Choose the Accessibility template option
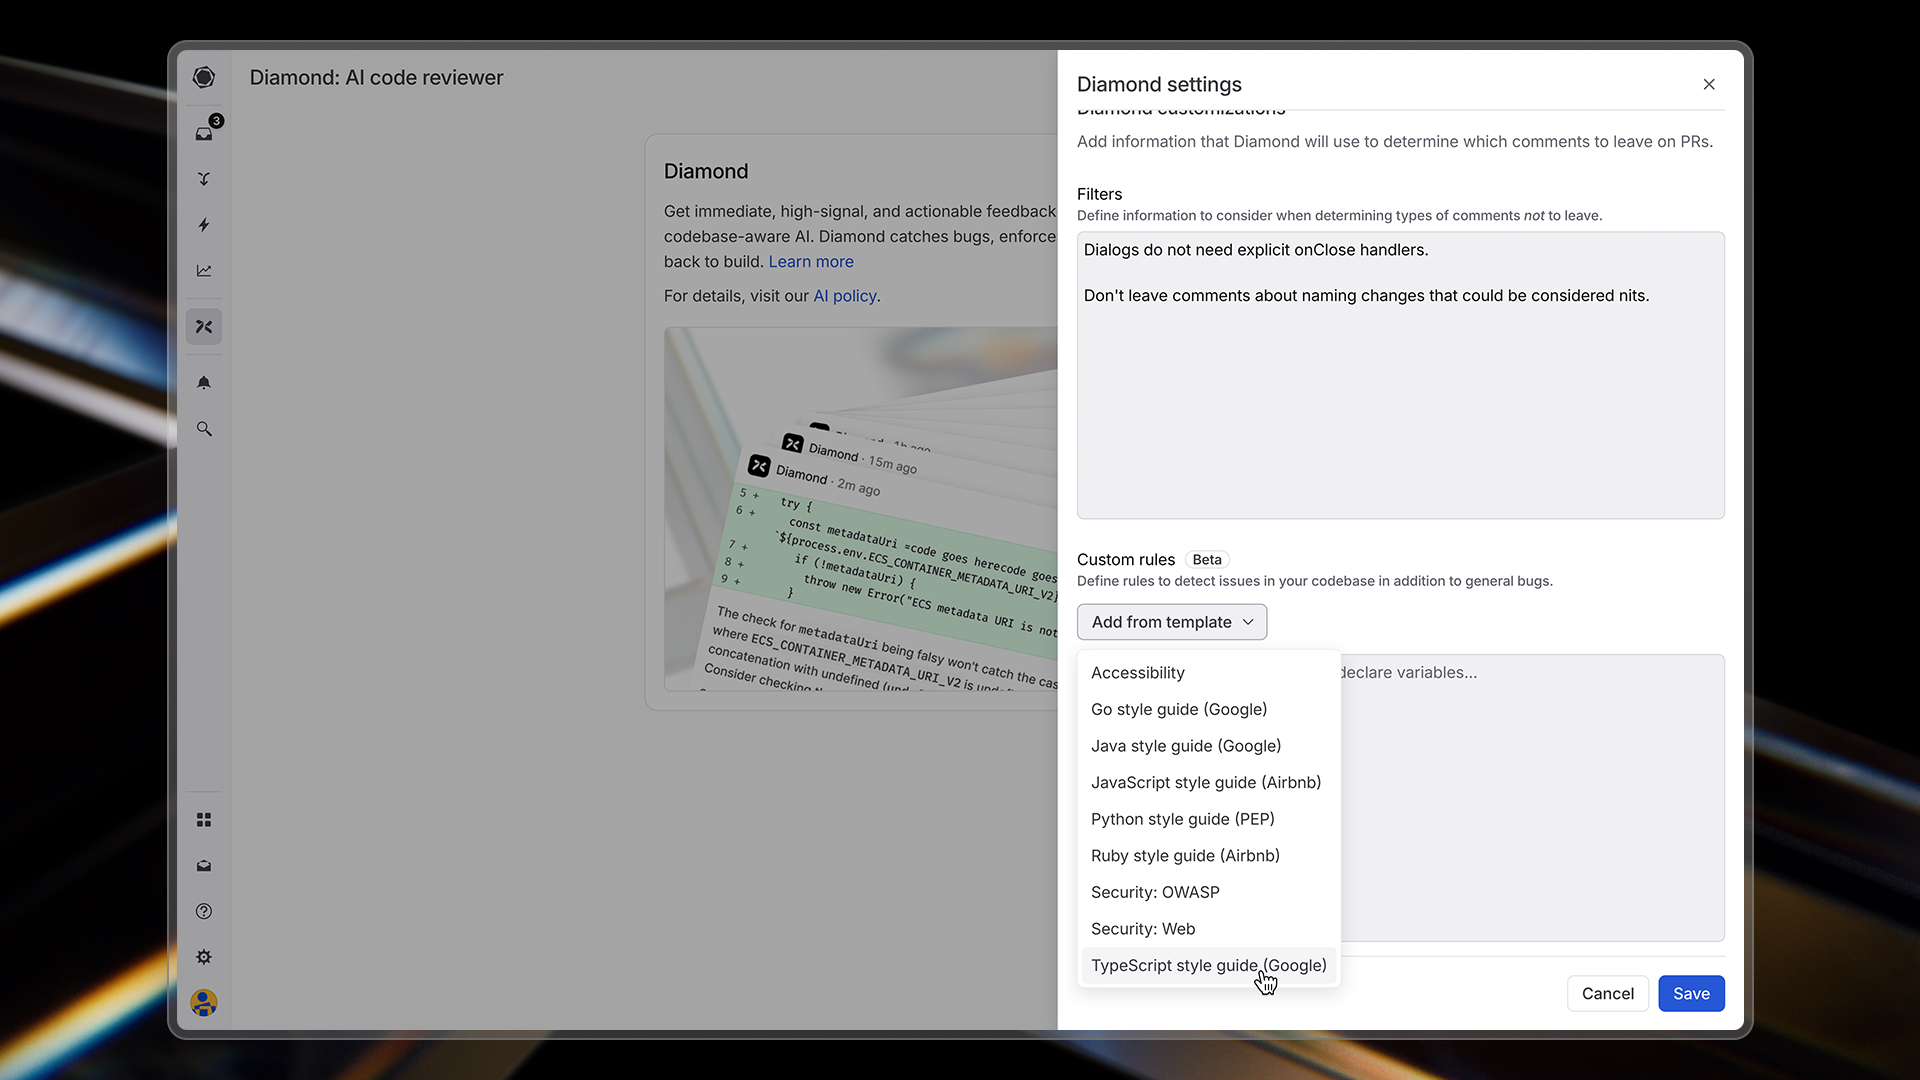The image size is (1920, 1080). (1137, 673)
